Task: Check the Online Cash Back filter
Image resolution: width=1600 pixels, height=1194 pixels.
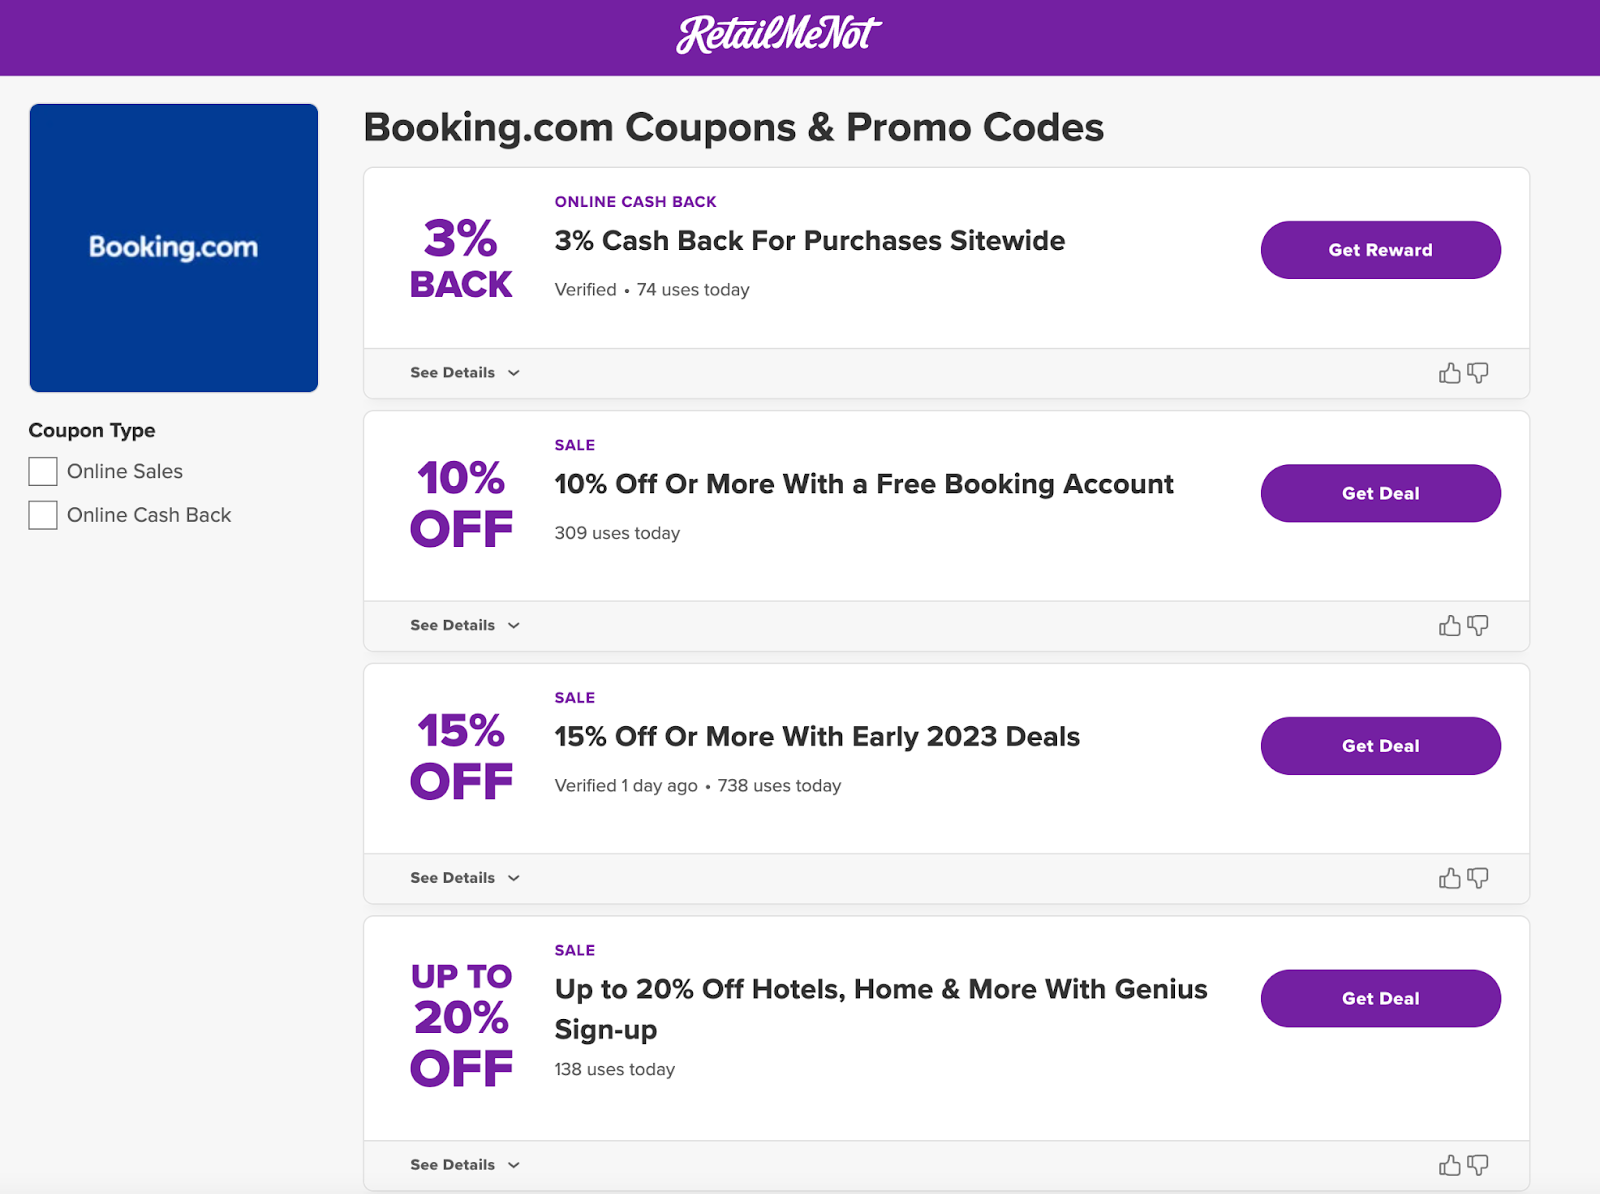Action: point(43,515)
